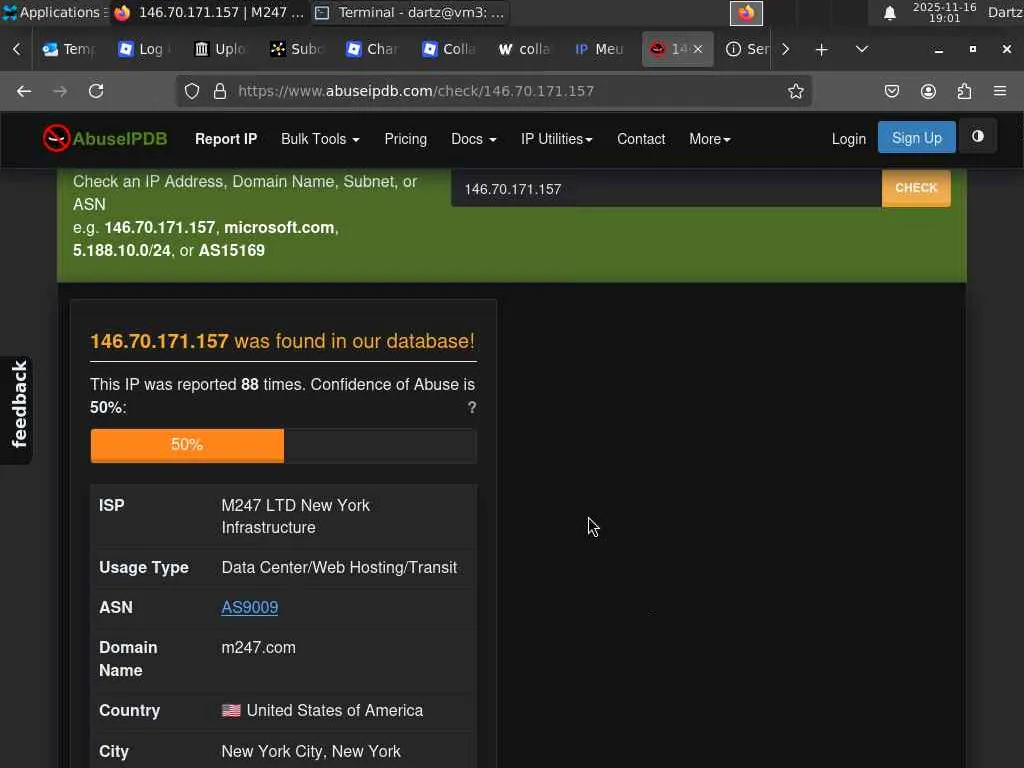Switch to the Ser browser tab
The width and height of the screenshot is (1024, 768).
tap(748, 50)
